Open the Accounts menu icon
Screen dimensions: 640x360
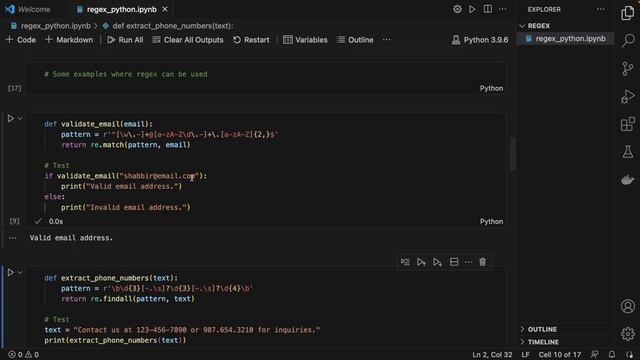click(628, 306)
